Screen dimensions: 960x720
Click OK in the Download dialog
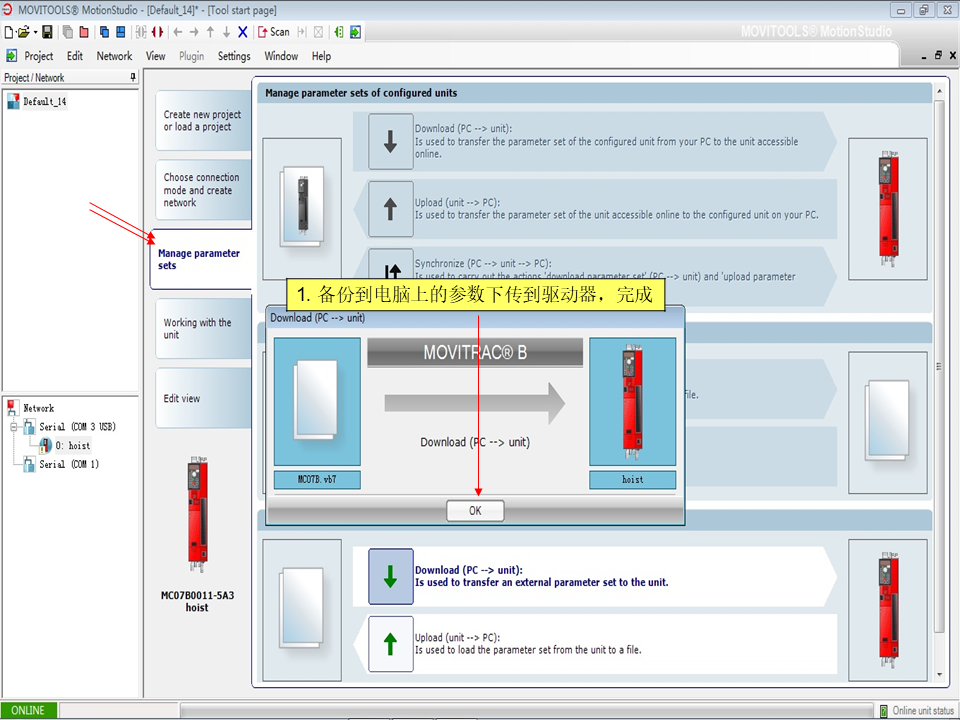(x=475, y=510)
